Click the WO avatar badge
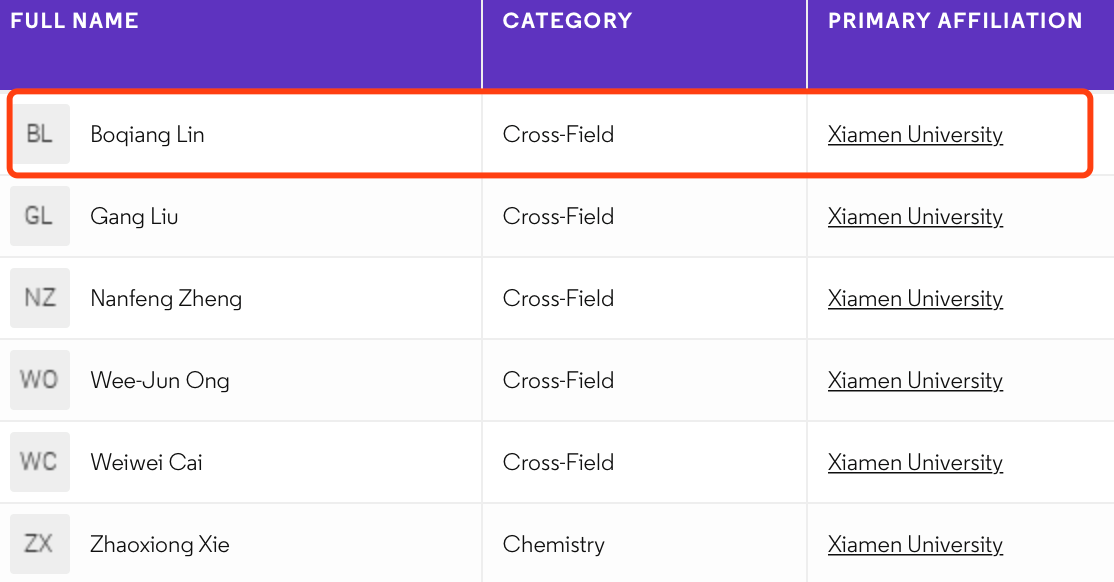The image size is (1114, 582). 40,380
